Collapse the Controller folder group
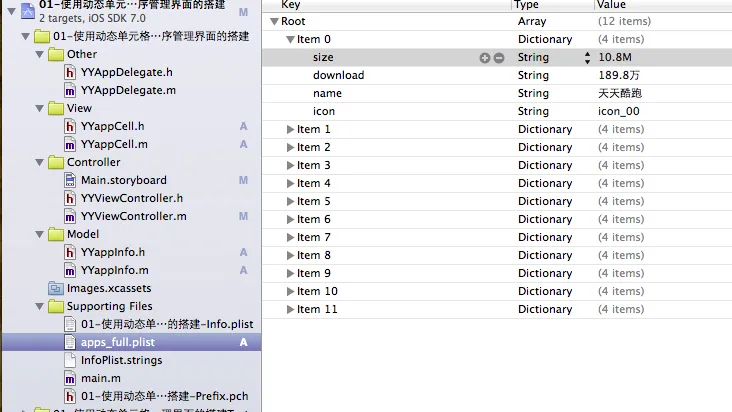This screenshot has width=732, height=412. pos(40,162)
